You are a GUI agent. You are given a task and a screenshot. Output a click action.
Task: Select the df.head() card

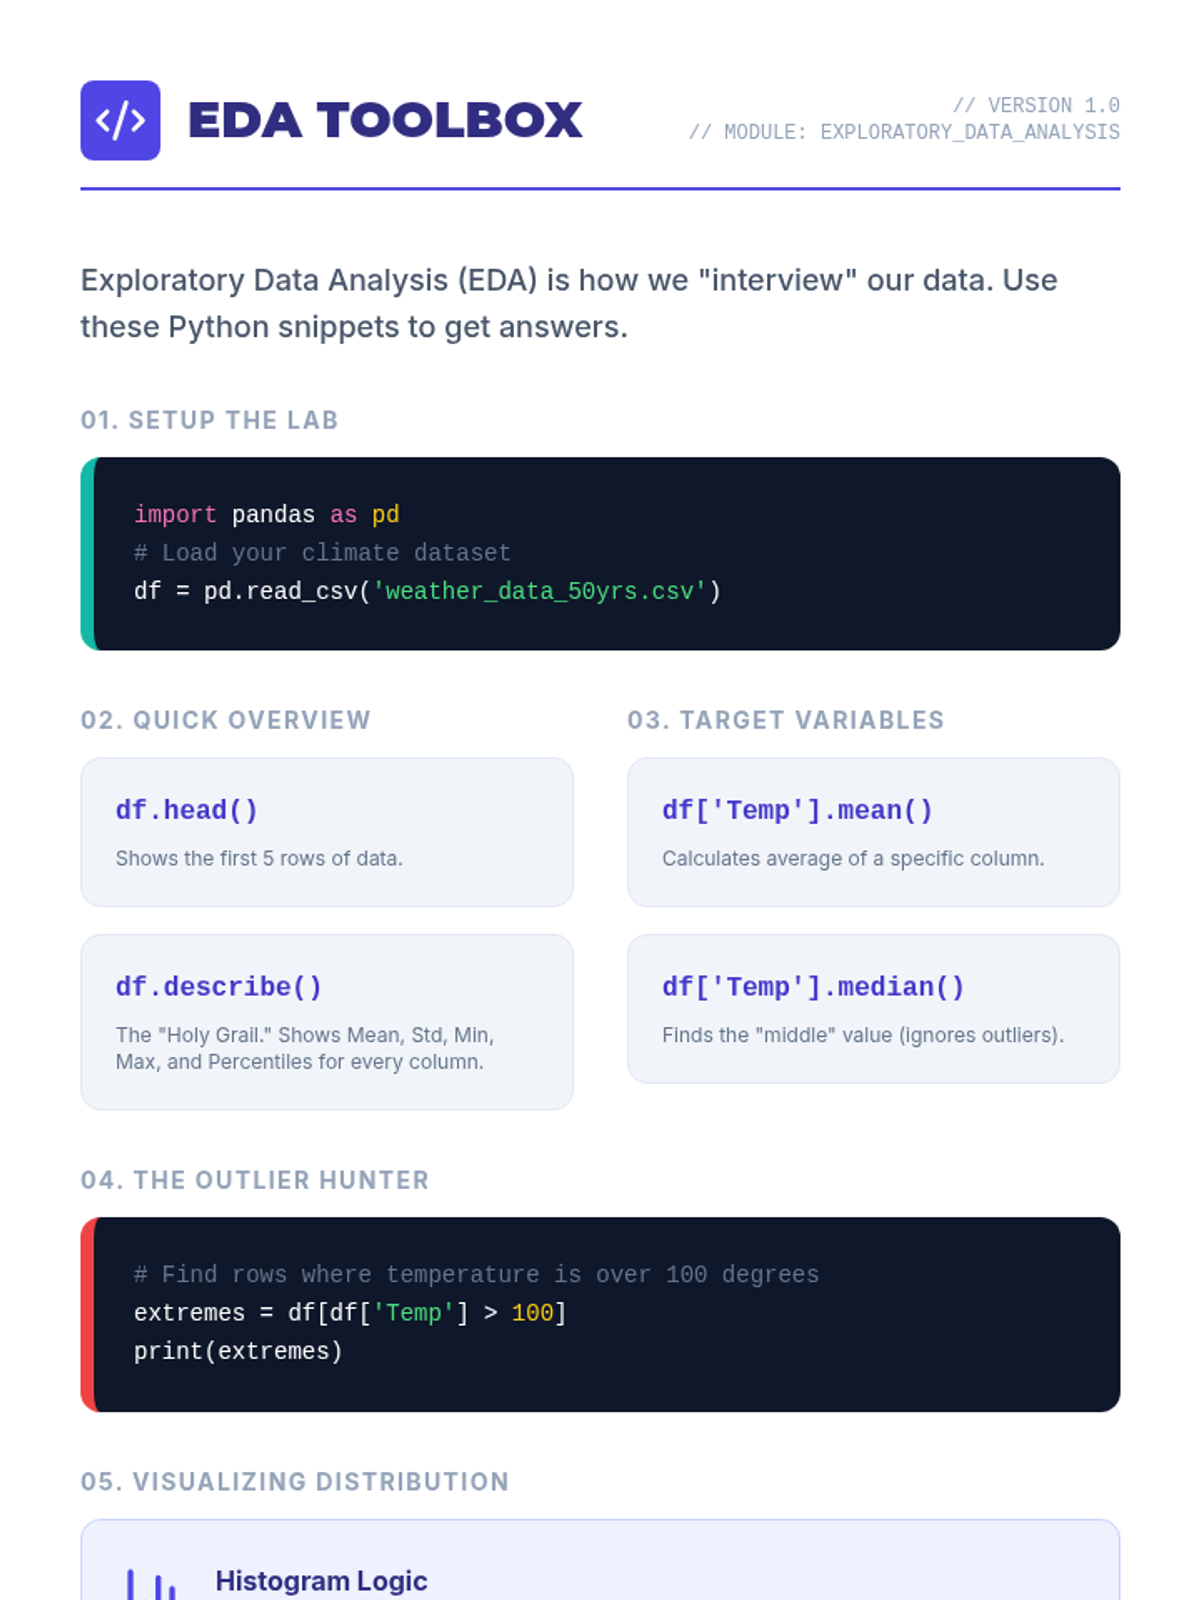(x=327, y=832)
